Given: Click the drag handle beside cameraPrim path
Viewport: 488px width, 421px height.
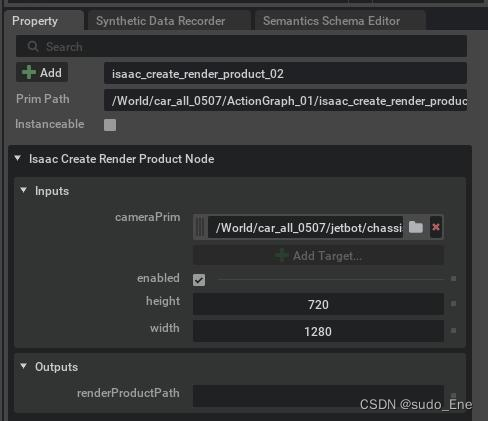Looking at the screenshot, I should click(201, 228).
